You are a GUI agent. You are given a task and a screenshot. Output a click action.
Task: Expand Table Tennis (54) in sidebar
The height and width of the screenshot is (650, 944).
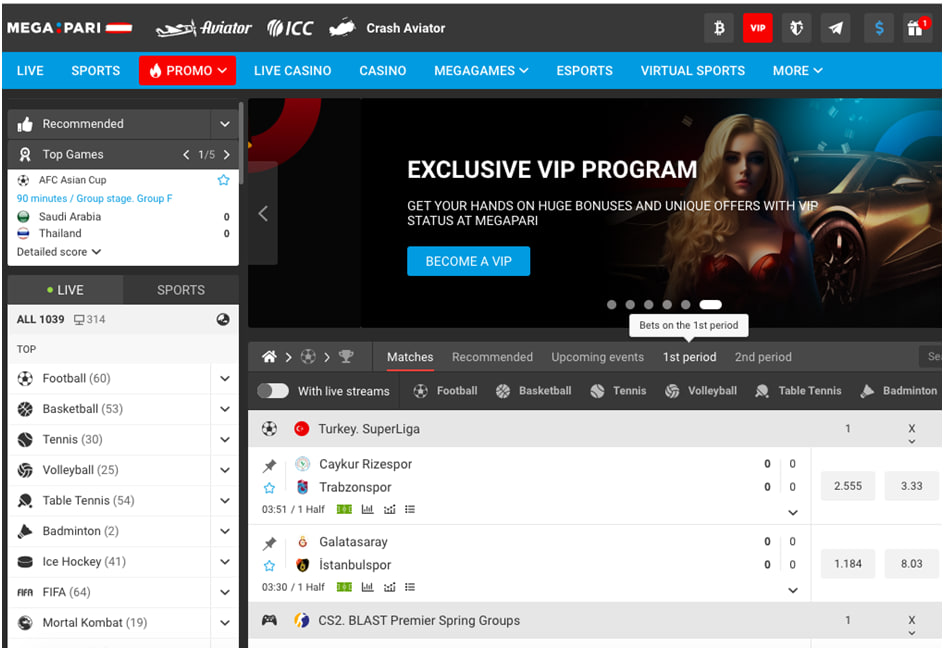coord(225,501)
